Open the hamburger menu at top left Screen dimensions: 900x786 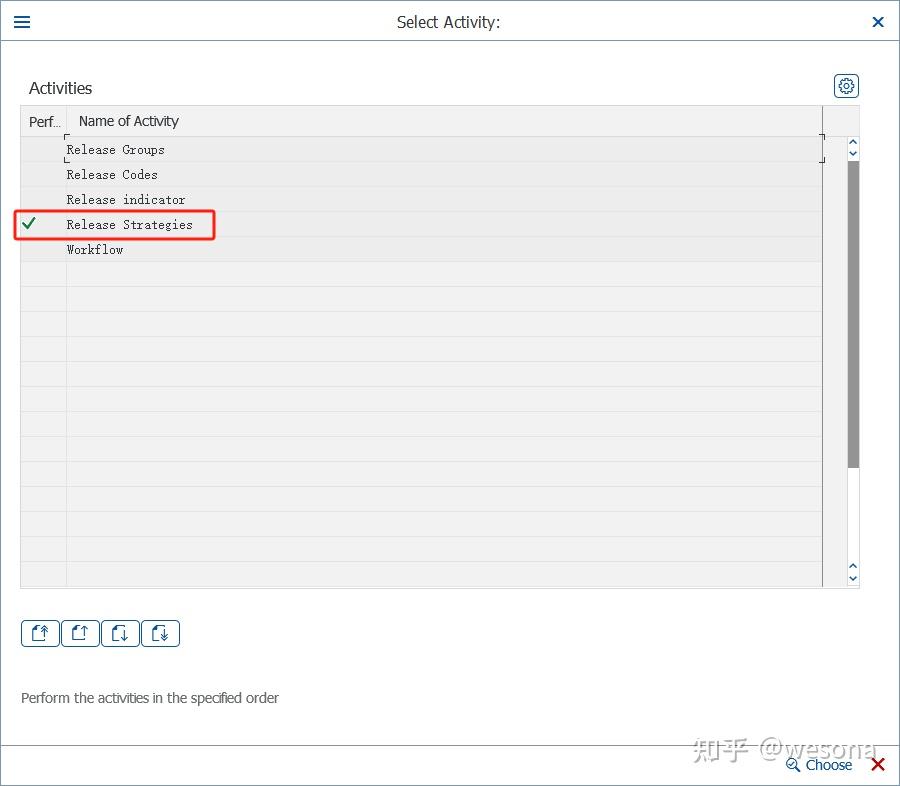(x=21, y=21)
